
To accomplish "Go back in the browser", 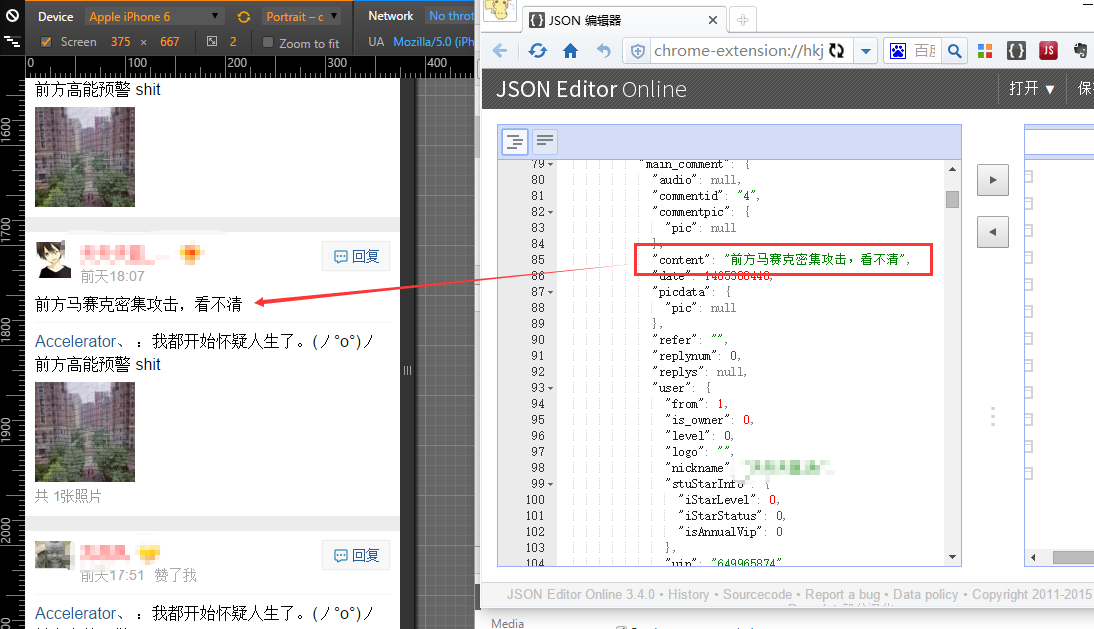I will point(500,51).
